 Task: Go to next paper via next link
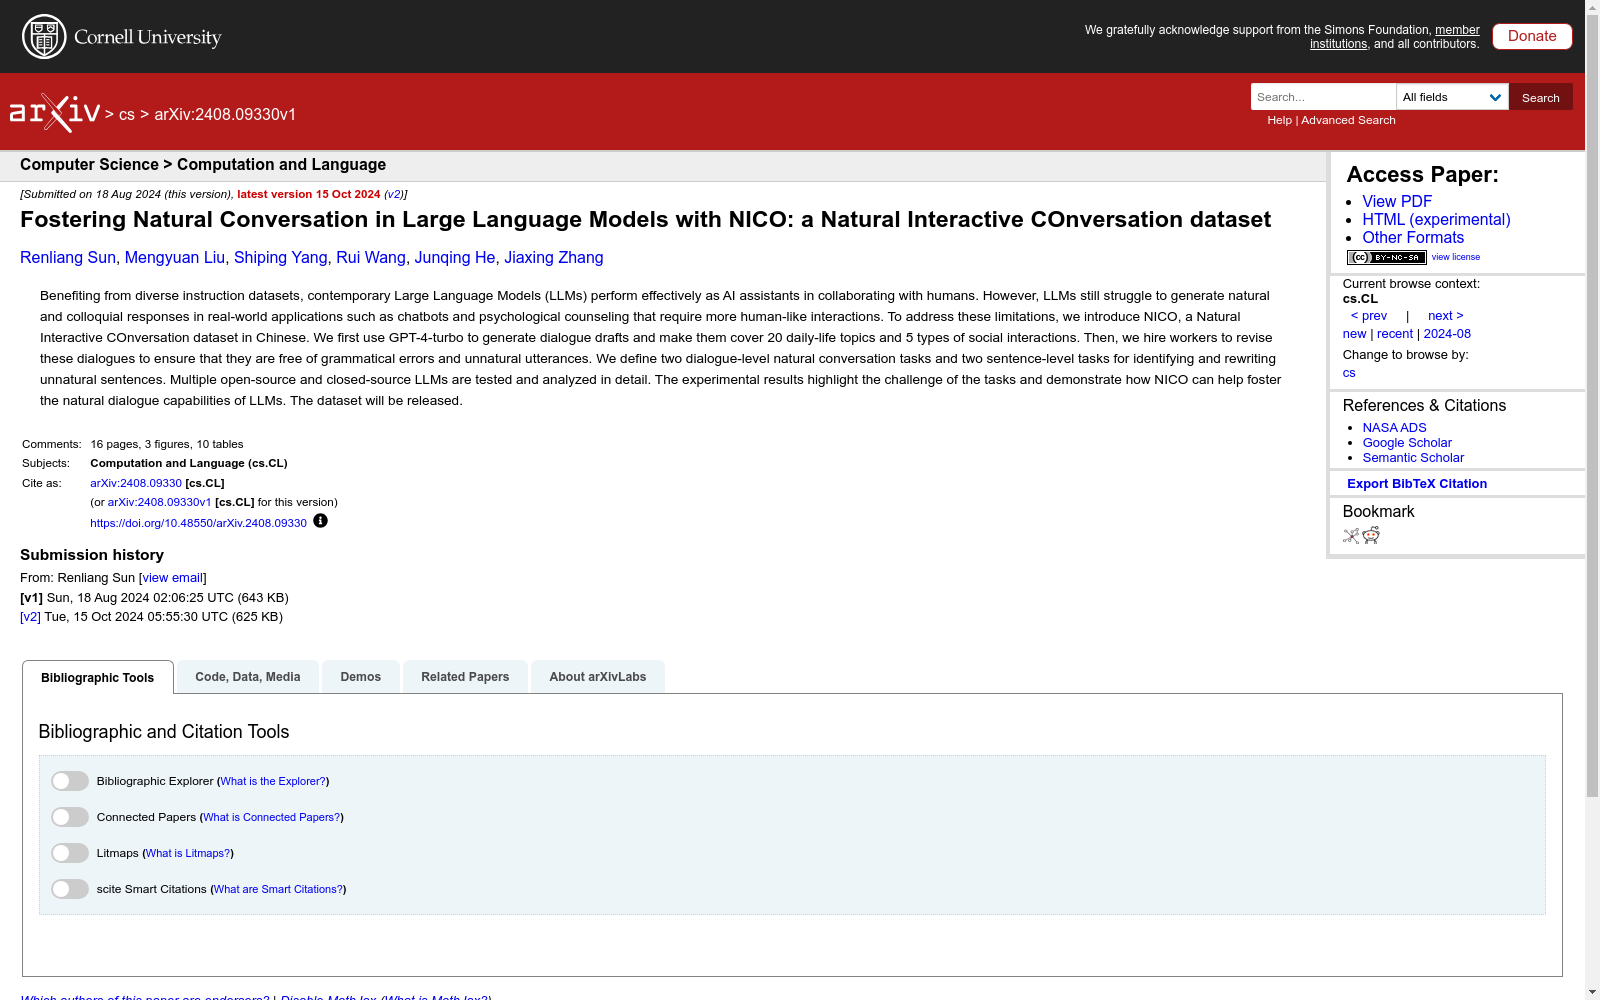(1446, 316)
